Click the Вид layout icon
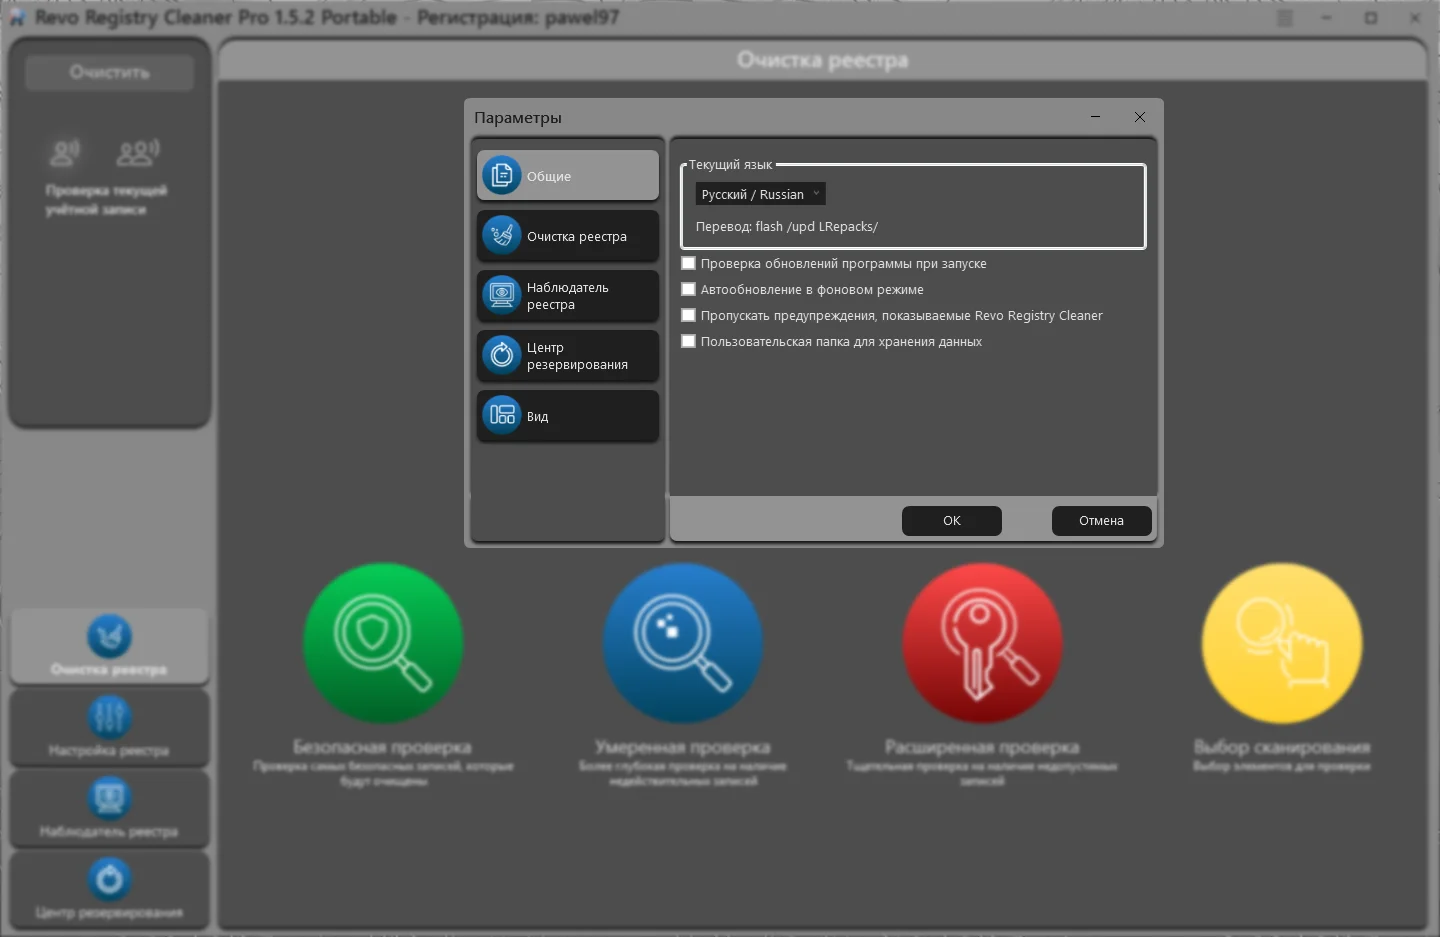This screenshot has width=1440, height=937. click(x=502, y=415)
